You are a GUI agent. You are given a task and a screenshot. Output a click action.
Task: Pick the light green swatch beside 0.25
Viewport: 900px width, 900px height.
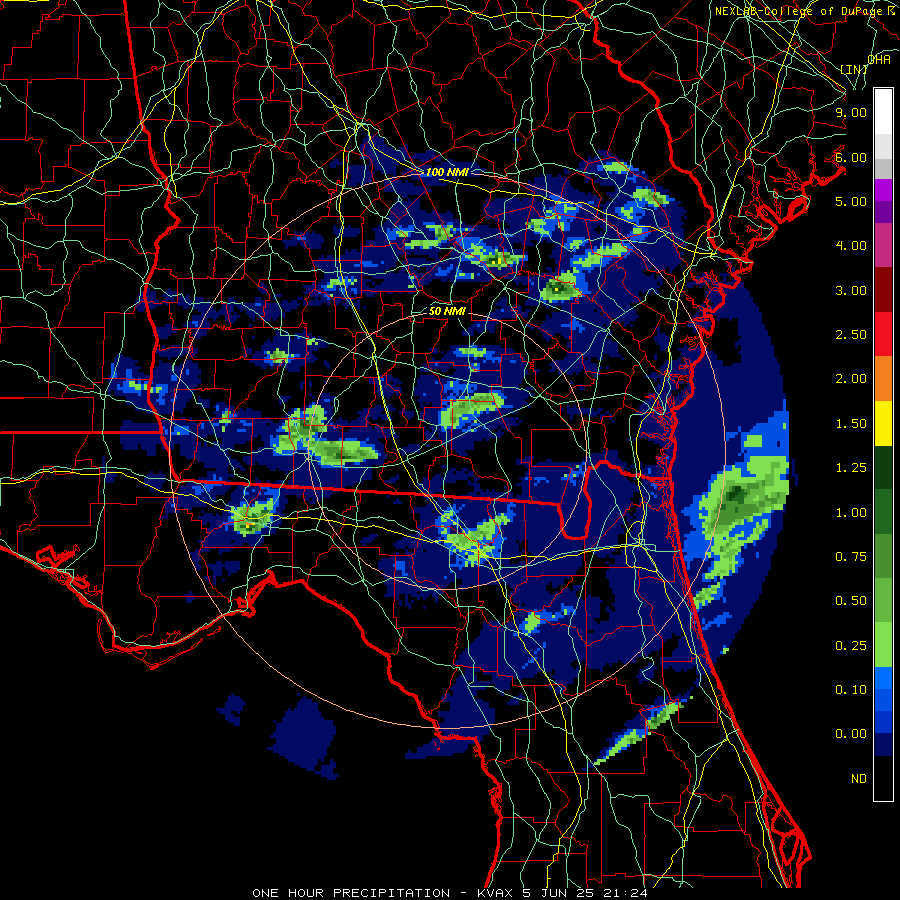pyautogui.click(x=883, y=646)
